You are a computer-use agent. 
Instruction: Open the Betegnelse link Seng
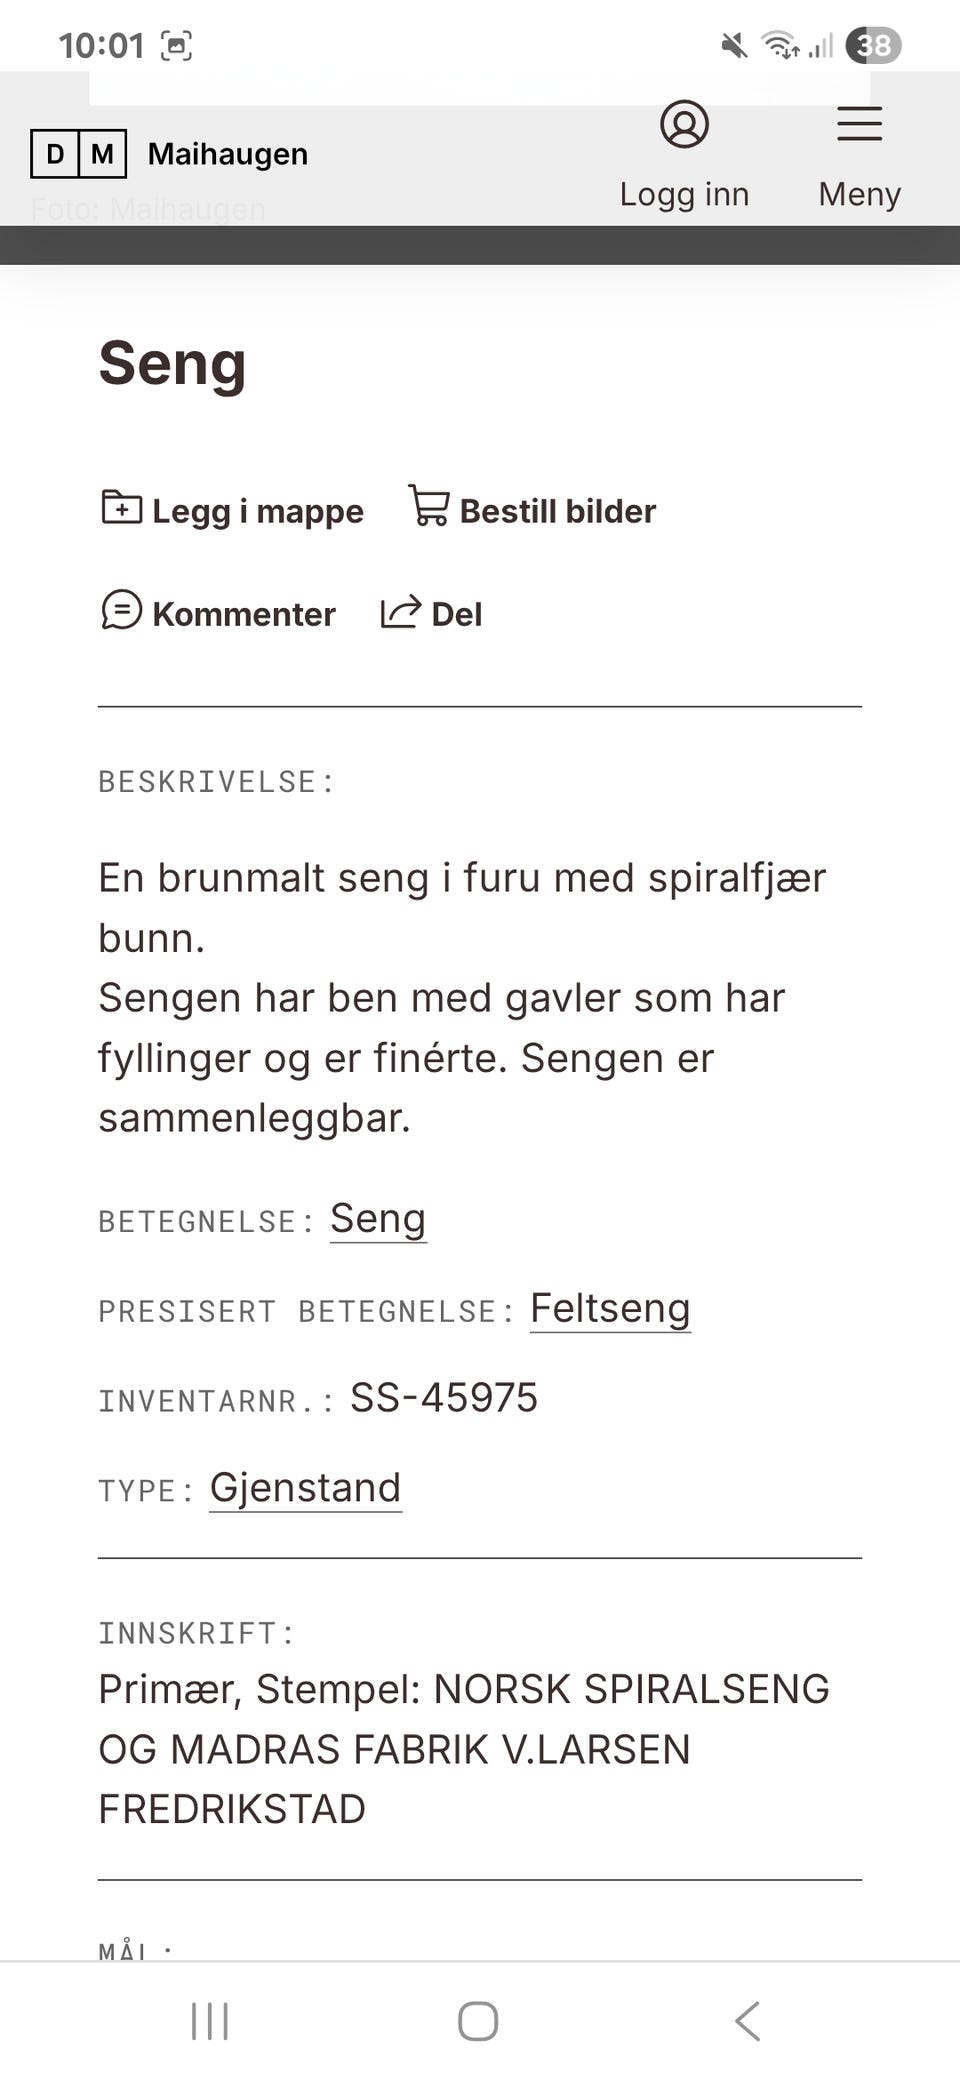(x=378, y=1218)
